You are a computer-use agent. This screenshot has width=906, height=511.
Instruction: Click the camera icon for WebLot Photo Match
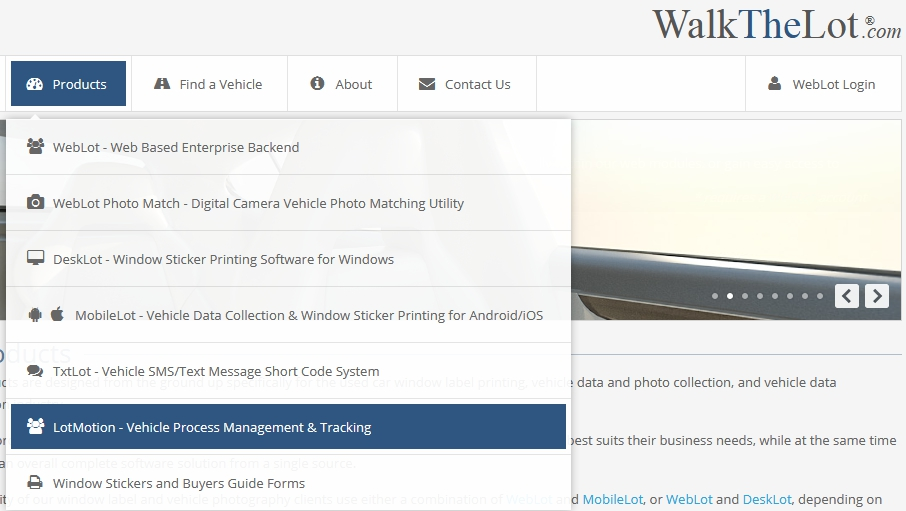click(x=35, y=202)
